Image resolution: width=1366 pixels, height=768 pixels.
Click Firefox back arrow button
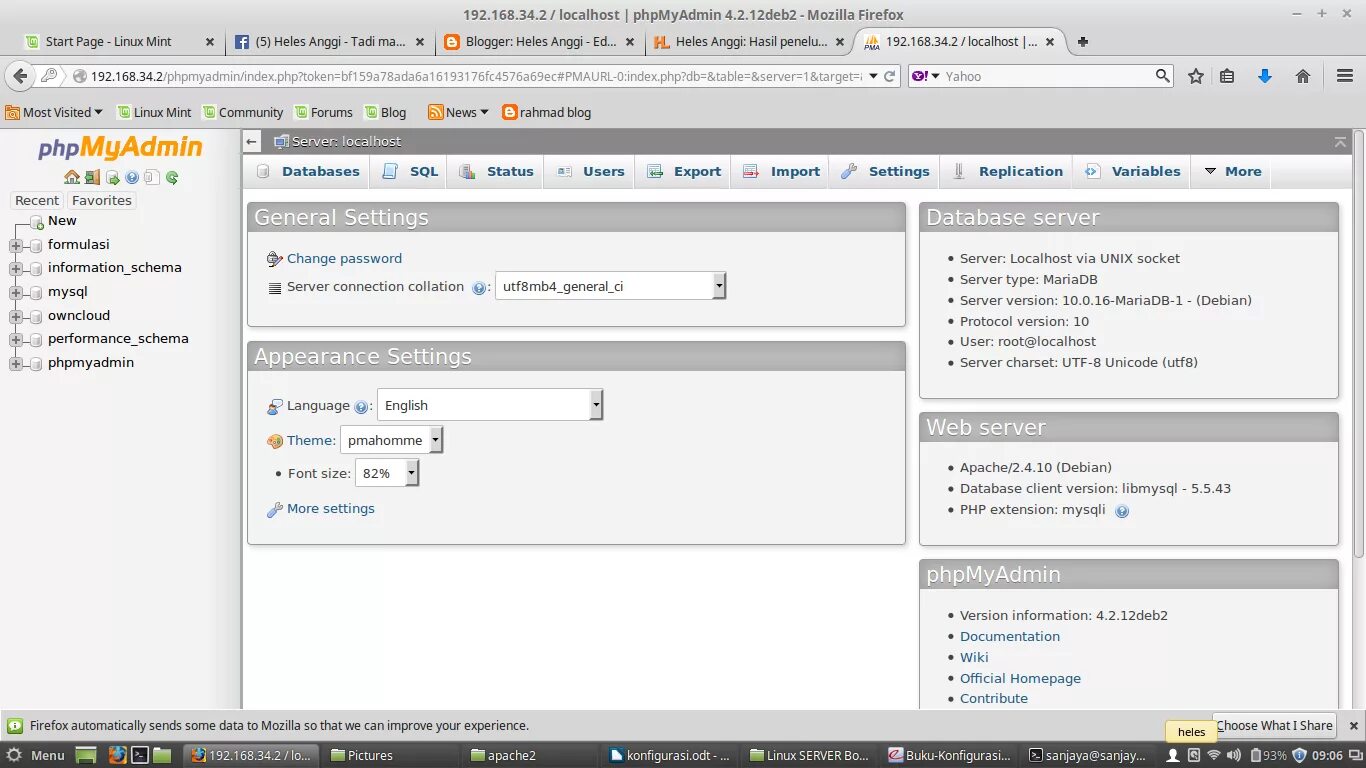click(19, 76)
